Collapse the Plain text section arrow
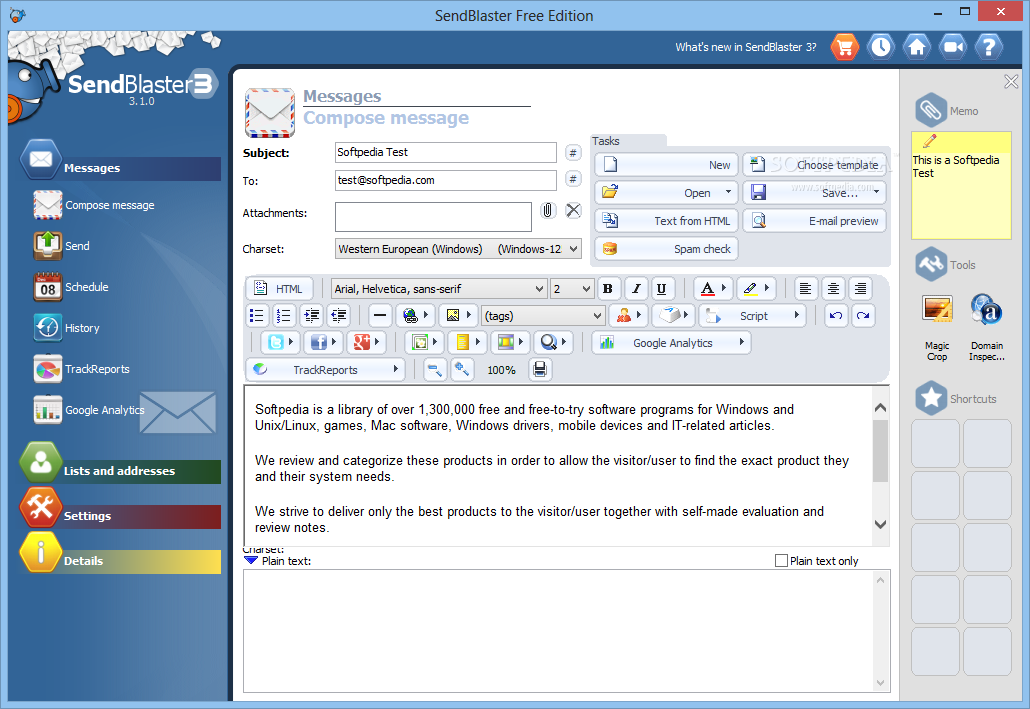 tap(251, 560)
